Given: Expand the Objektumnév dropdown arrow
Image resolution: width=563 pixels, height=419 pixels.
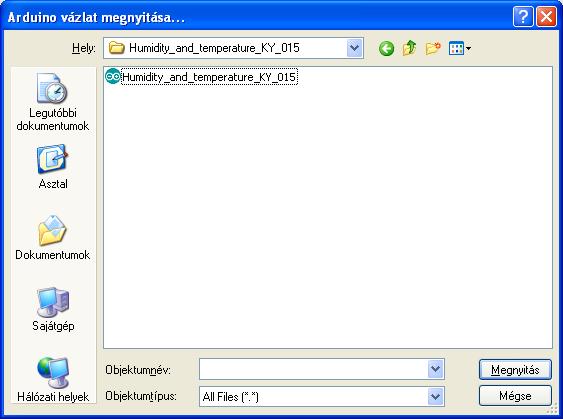Looking at the screenshot, I should click(436, 369).
